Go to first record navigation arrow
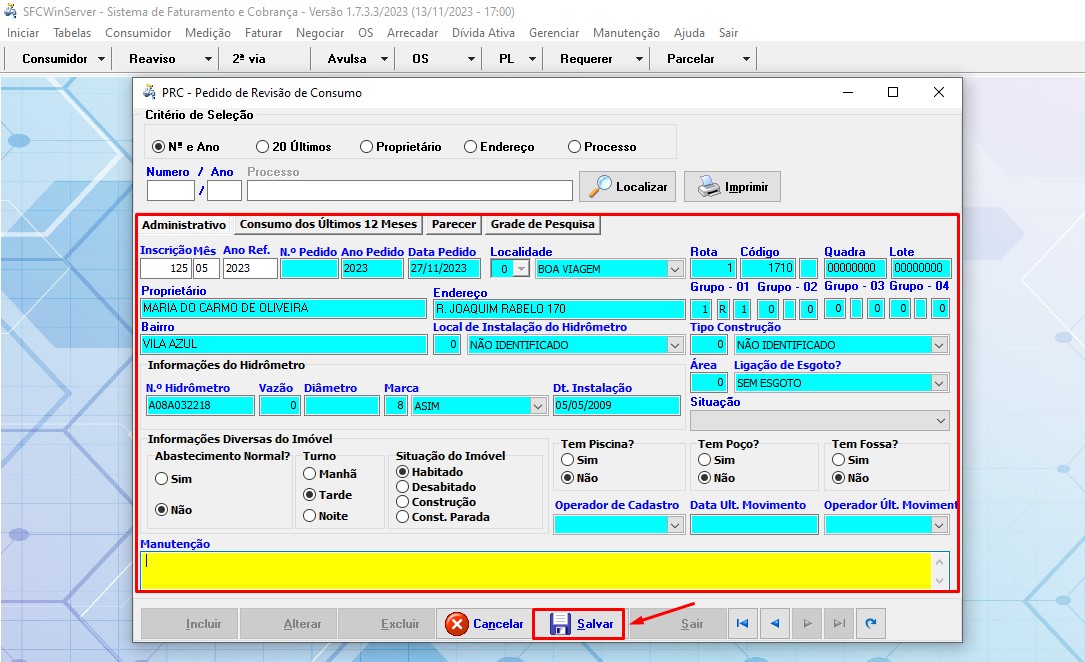The height and width of the screenshot is (662, 1085). (742, 624)
